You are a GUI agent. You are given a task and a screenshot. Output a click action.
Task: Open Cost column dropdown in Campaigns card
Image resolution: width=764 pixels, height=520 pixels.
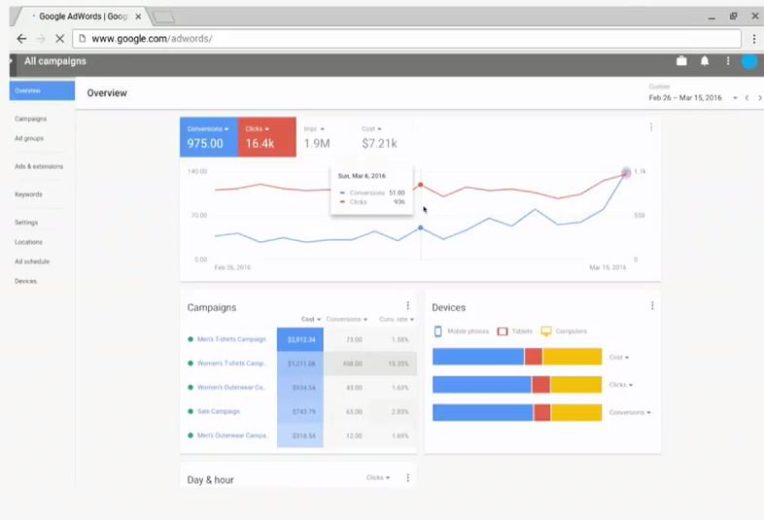pyautogui.click(x=311, y=319)
